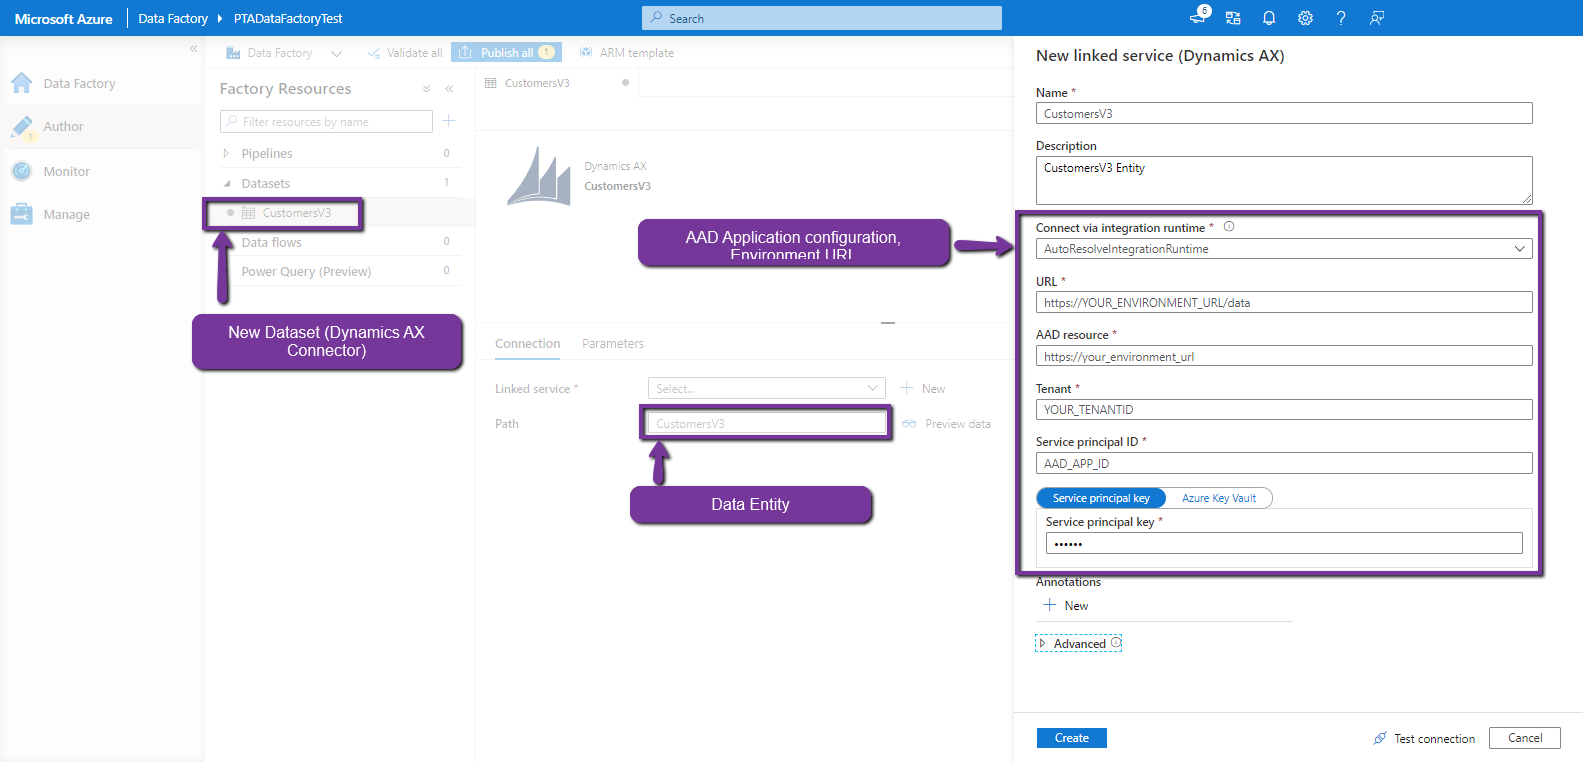Image resolution: width=1583 pixels, height=762 pixels.
Task: Click the Filter resources by name box
Action: pyautogui.click(x=326, y=121)
